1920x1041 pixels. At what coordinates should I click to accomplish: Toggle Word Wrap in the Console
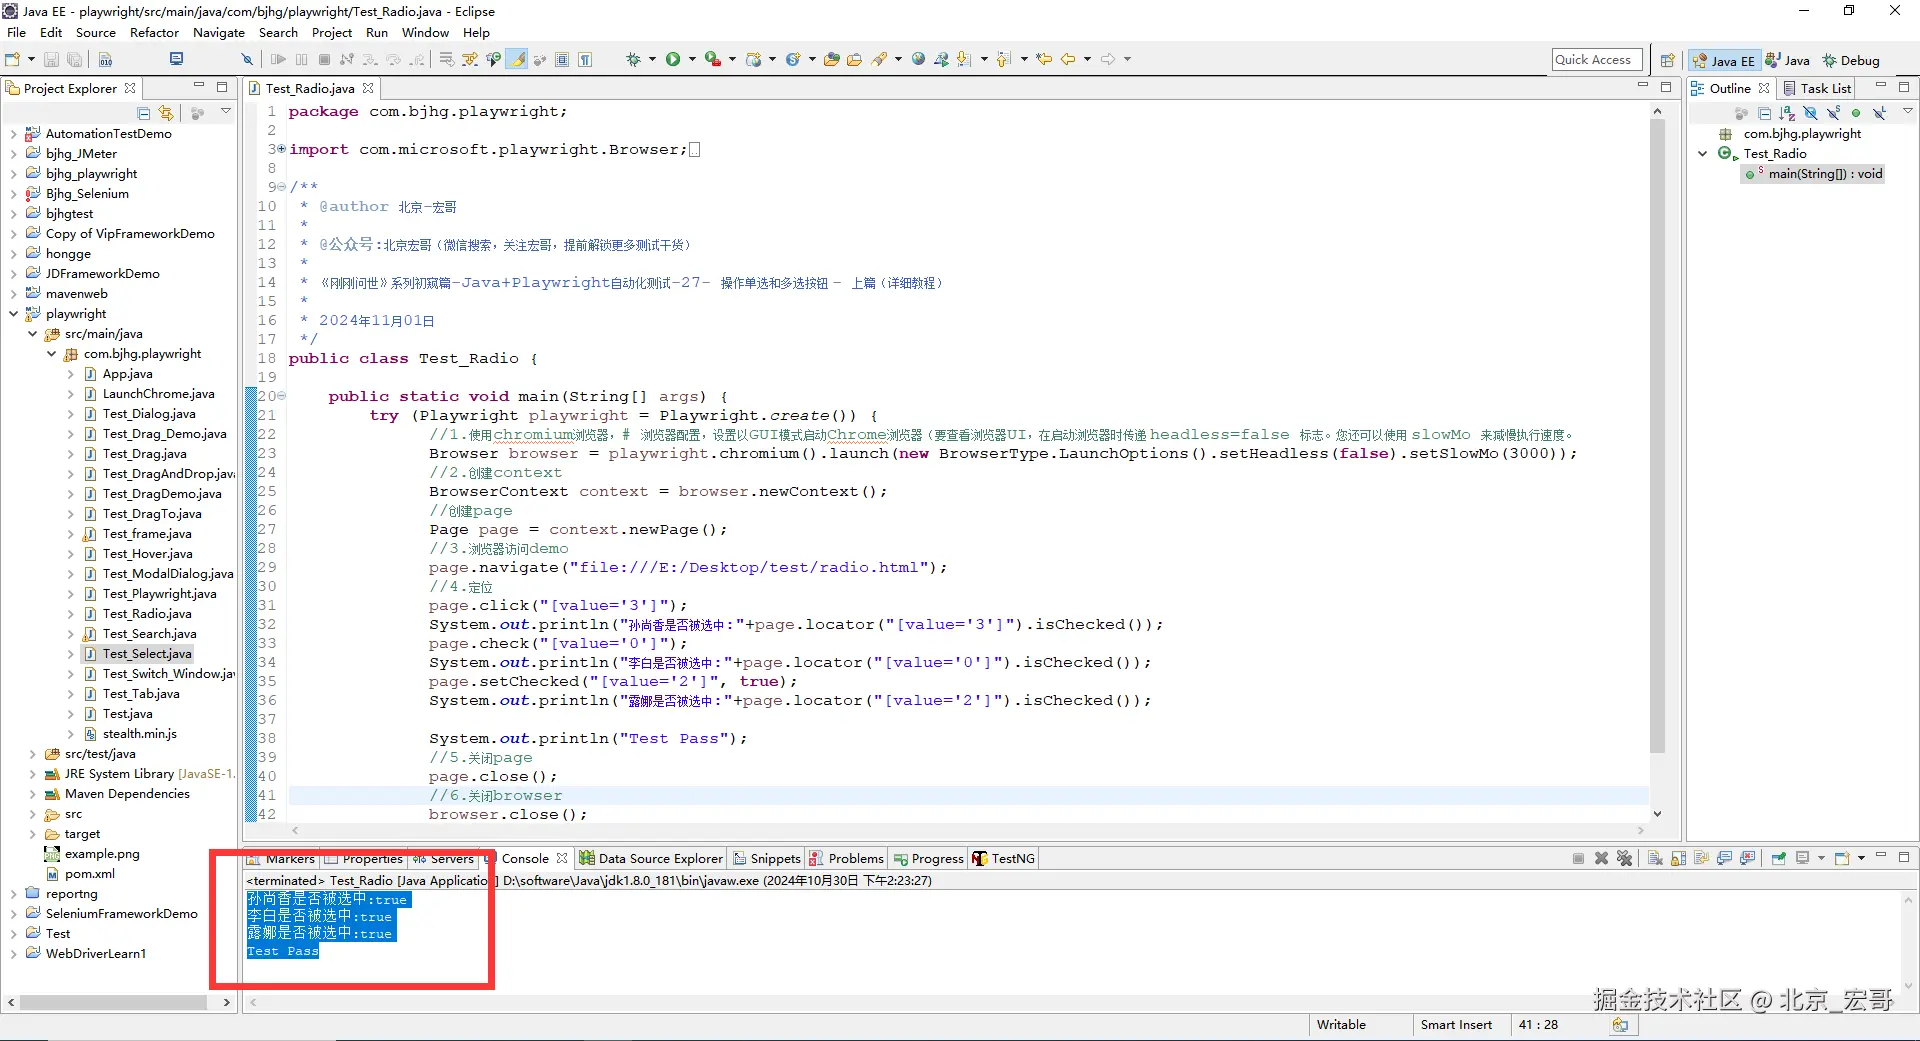(1701, 858)
